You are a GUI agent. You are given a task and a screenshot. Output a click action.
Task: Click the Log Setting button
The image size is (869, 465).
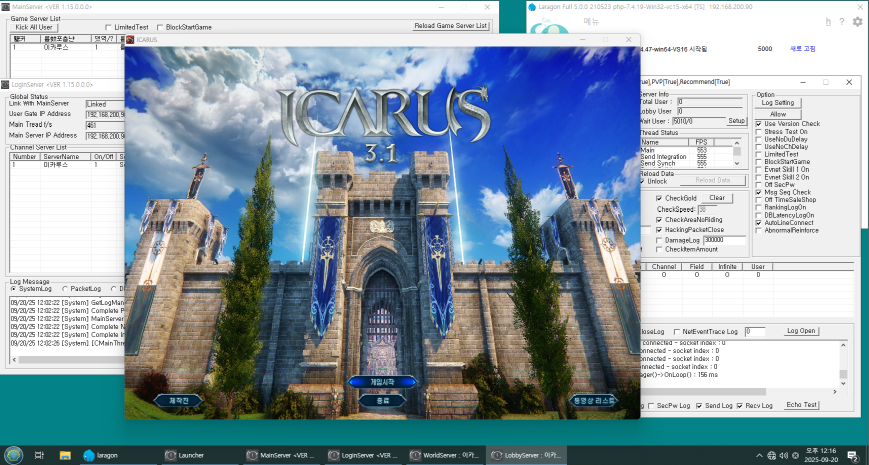(x=778, y=102)
